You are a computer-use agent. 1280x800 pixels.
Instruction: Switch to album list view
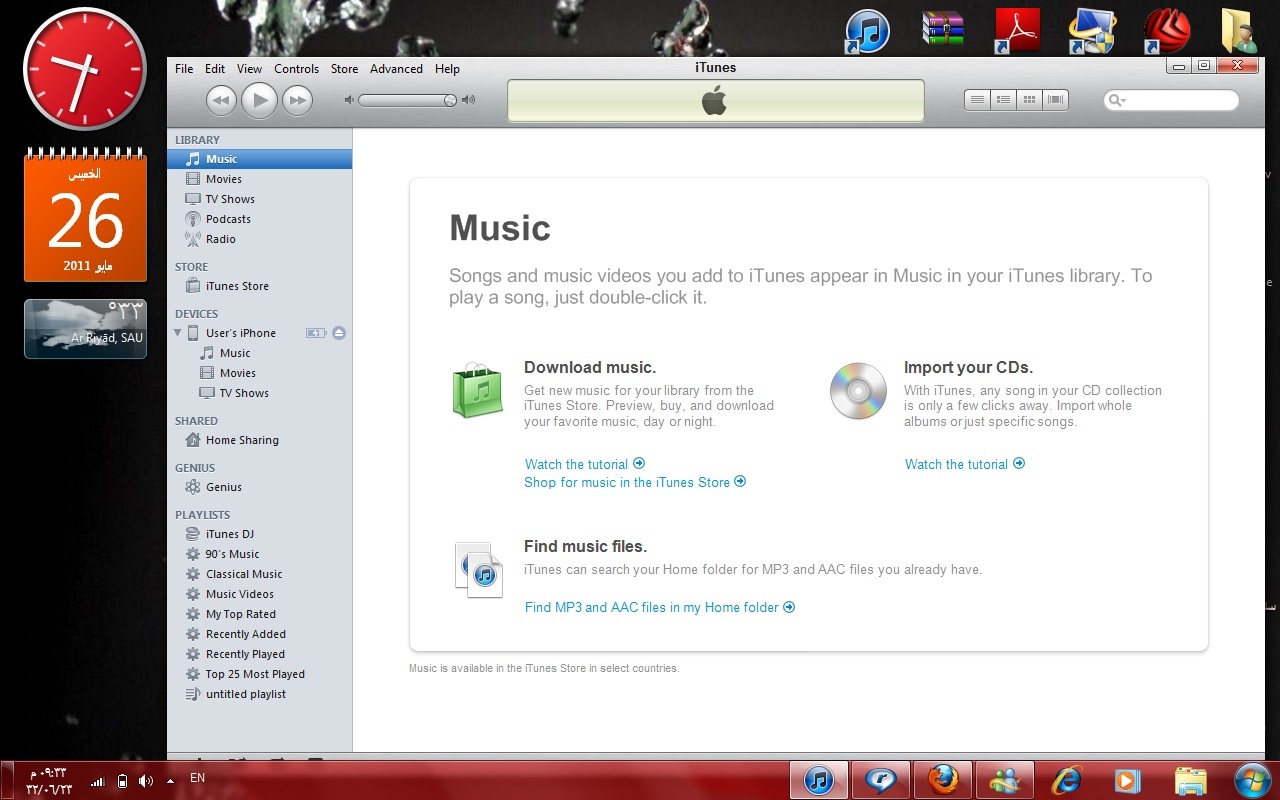tap(1003, 100)
